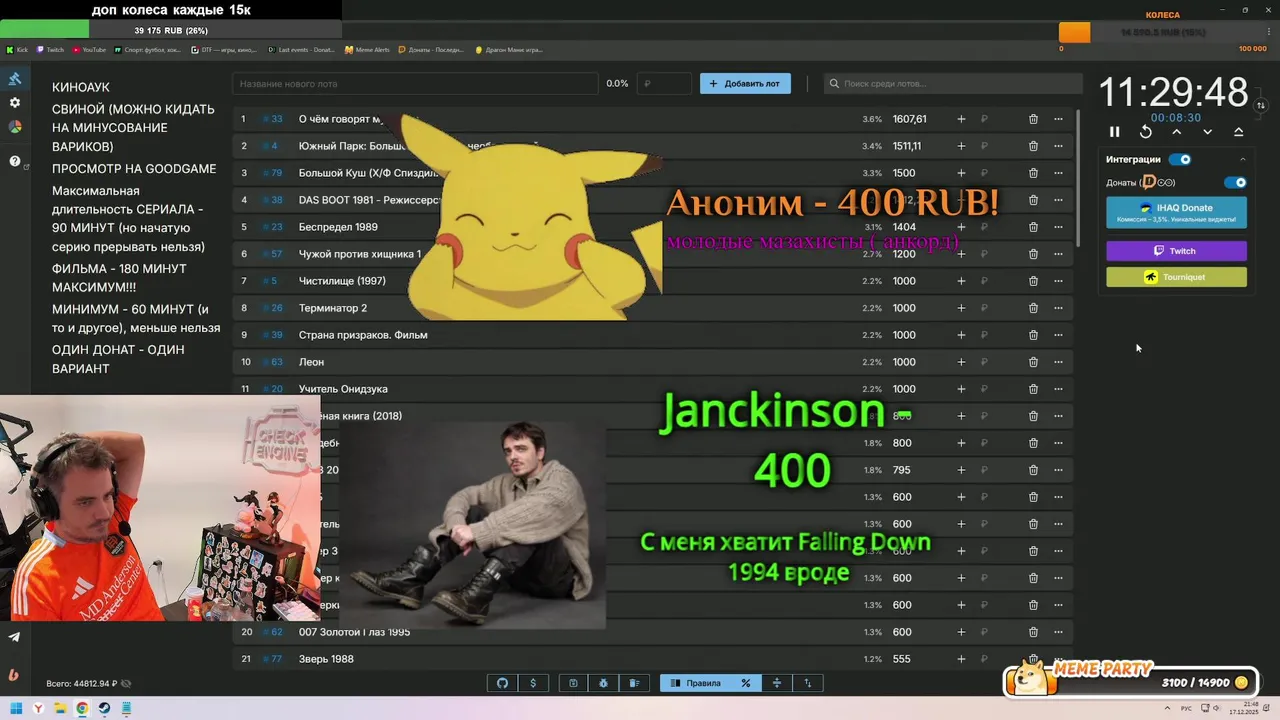1280x720 pixels.
Task: Open the Last events - Donat... bookmark
Action: [x=303, y=49]
